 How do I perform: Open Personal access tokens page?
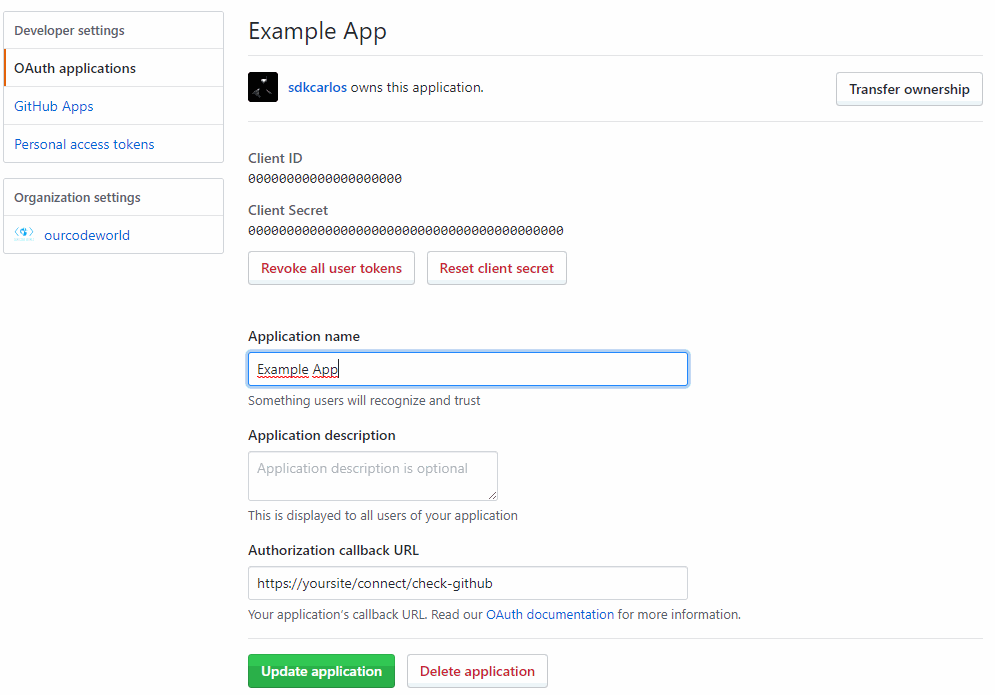click(84, 143)
